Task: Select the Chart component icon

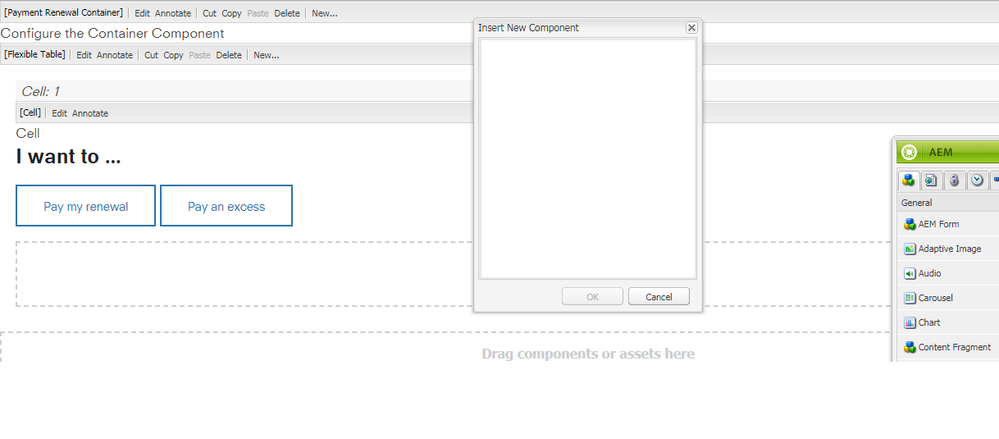Action: [910, 322]
